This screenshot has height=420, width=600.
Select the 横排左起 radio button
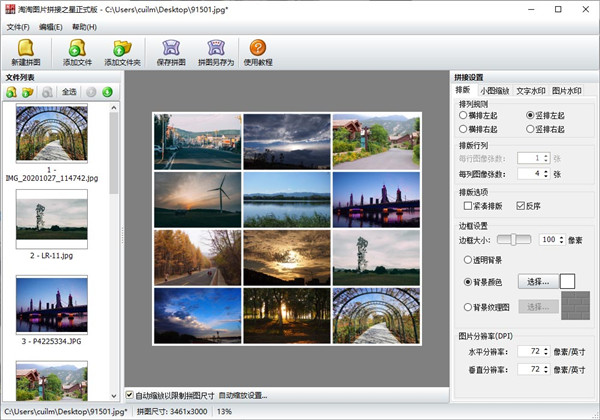click(463, 116)
